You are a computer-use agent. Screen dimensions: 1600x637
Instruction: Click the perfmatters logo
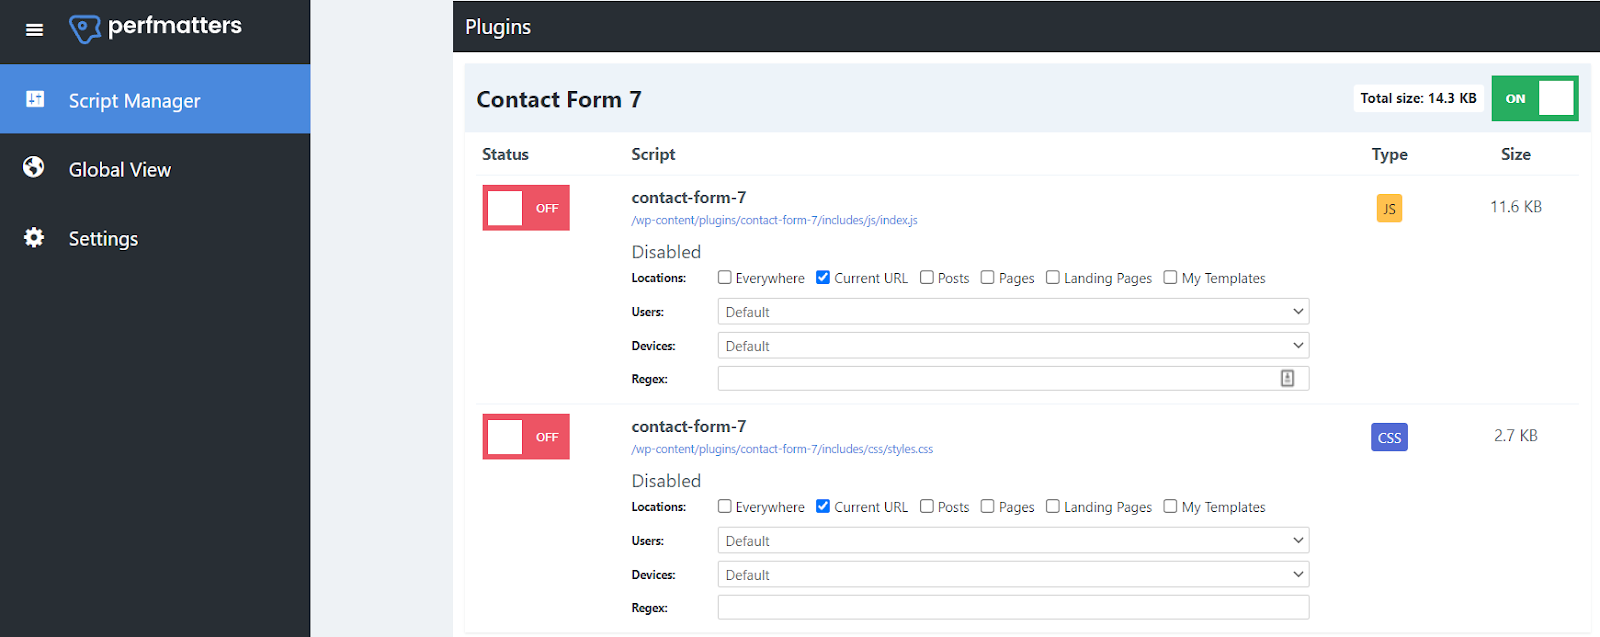(155, 27)
